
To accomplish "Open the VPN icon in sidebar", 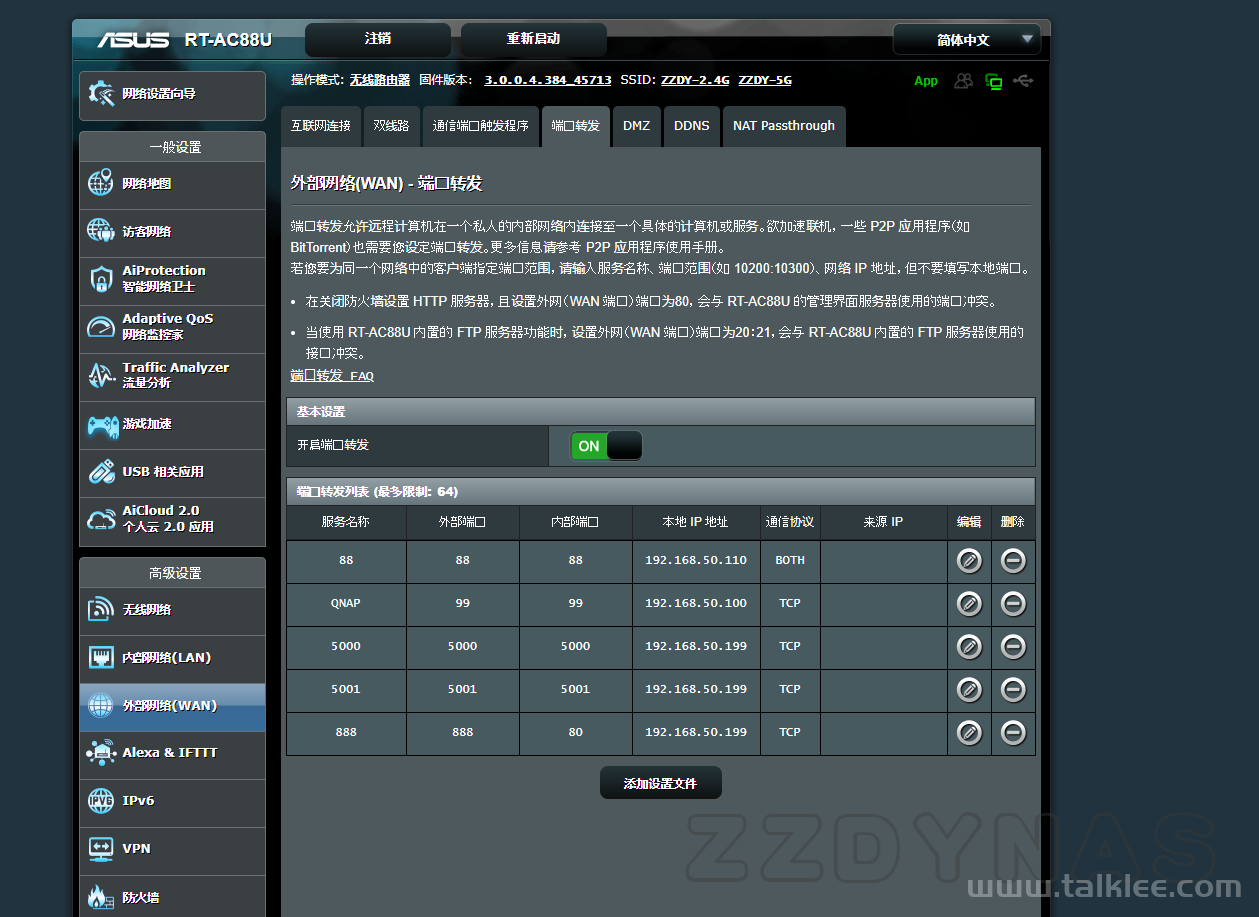I will pyautogui.click(x=101, y=849).
